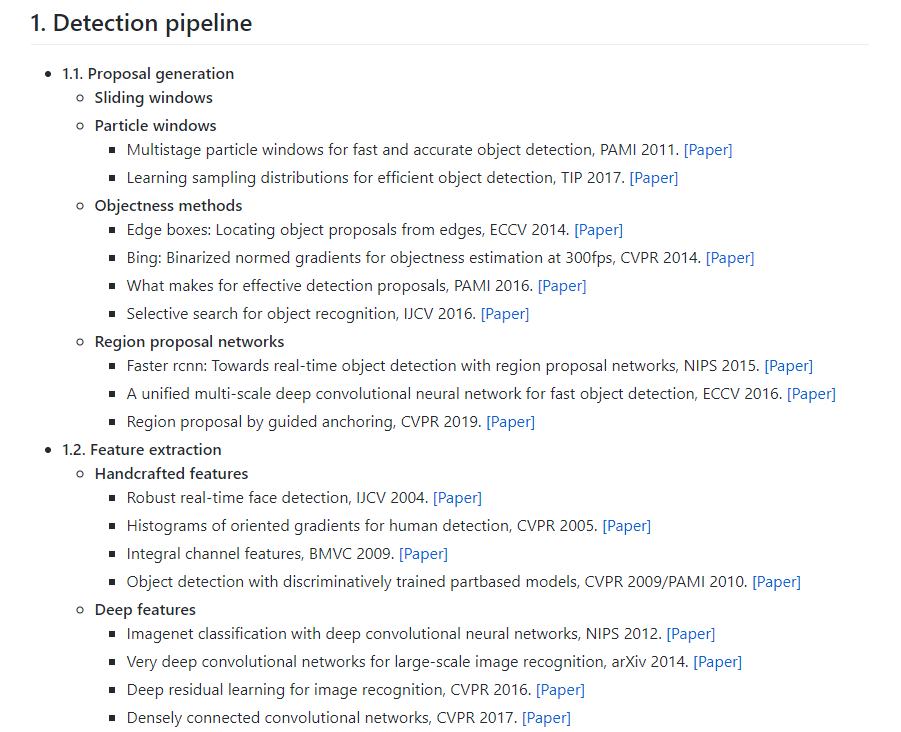This screenshot has height=732, width=901.
Task: Click the "1.2. Feature extraction" list item
Action: pos(141,450)
